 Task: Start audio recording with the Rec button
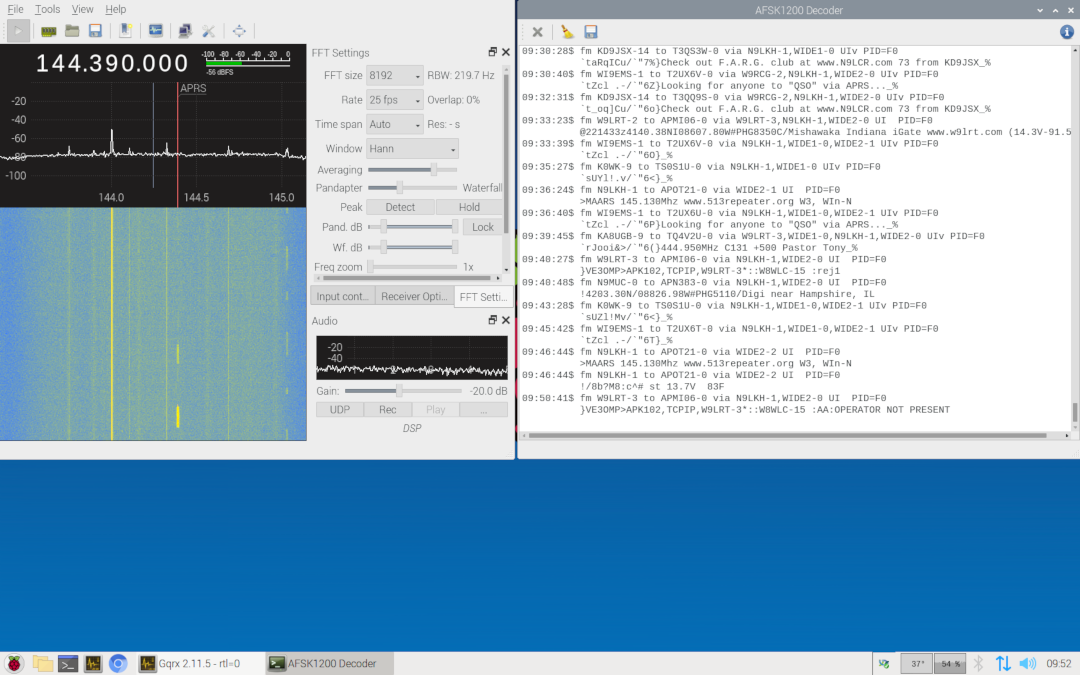pyautogui.click(x=388, y=409)
